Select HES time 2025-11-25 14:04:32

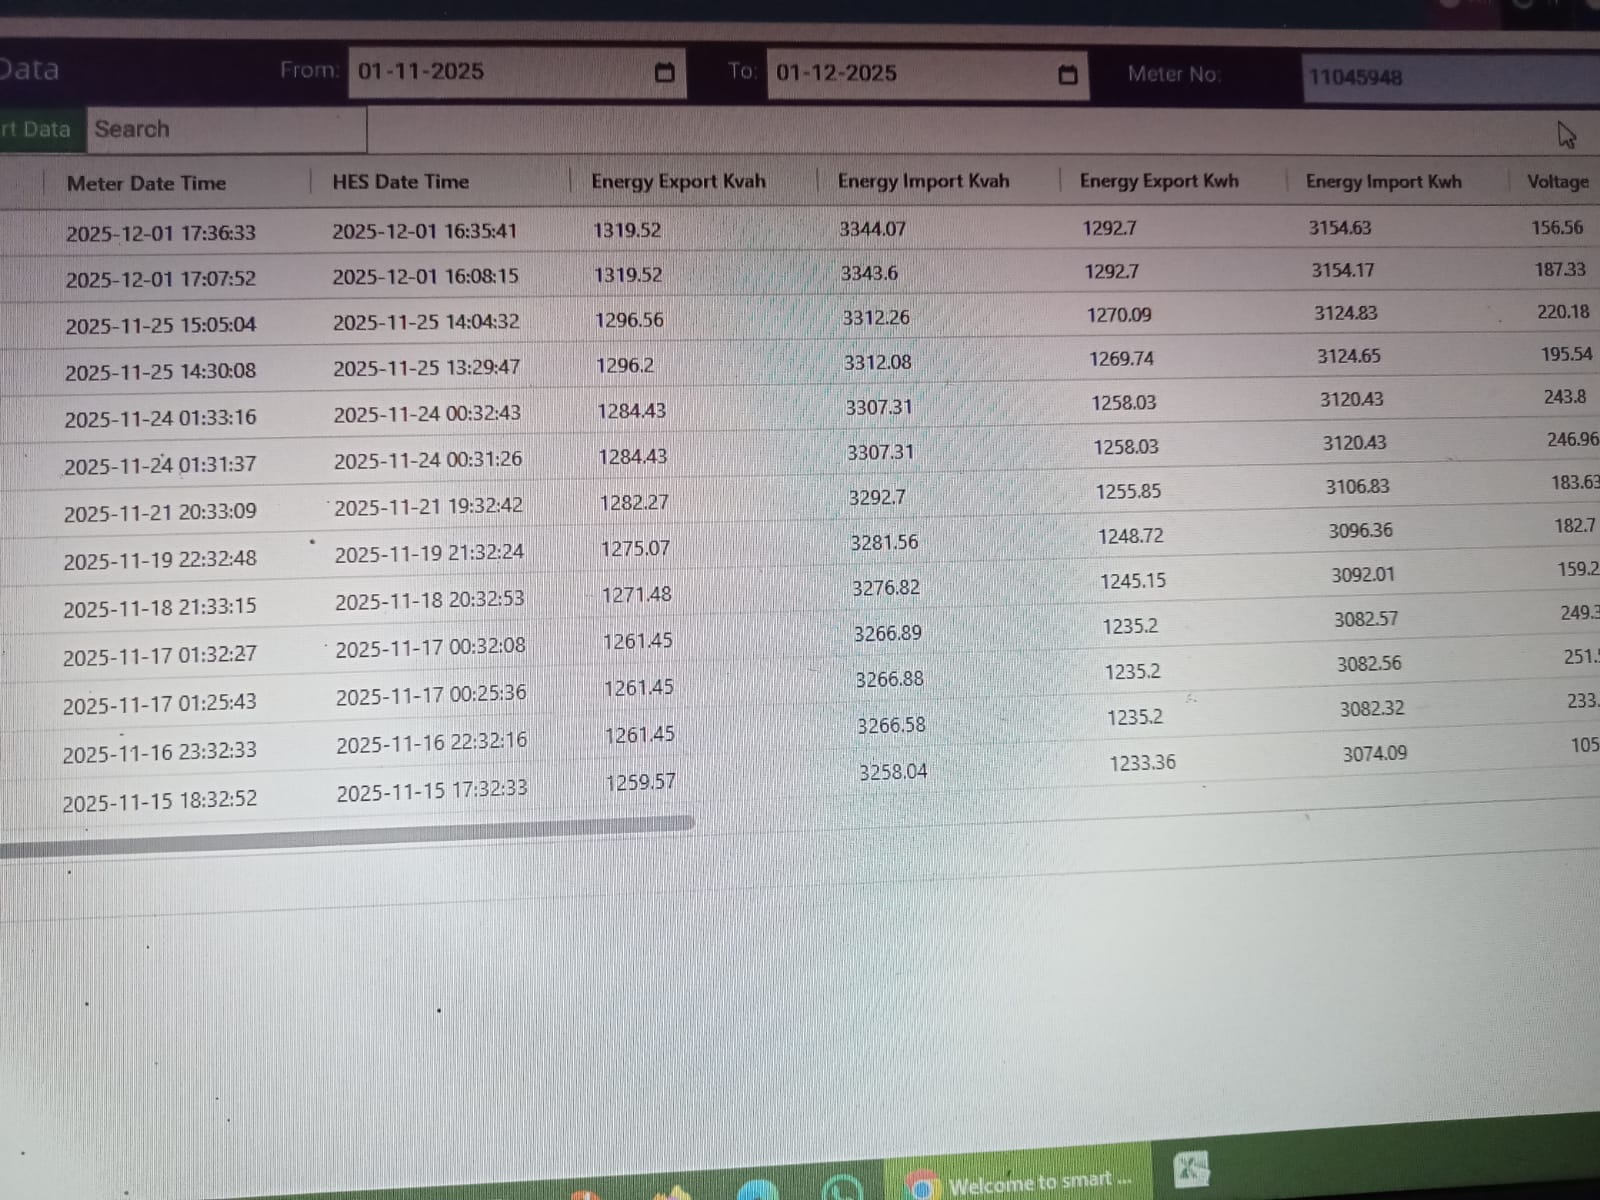click(x=426, y=322)
